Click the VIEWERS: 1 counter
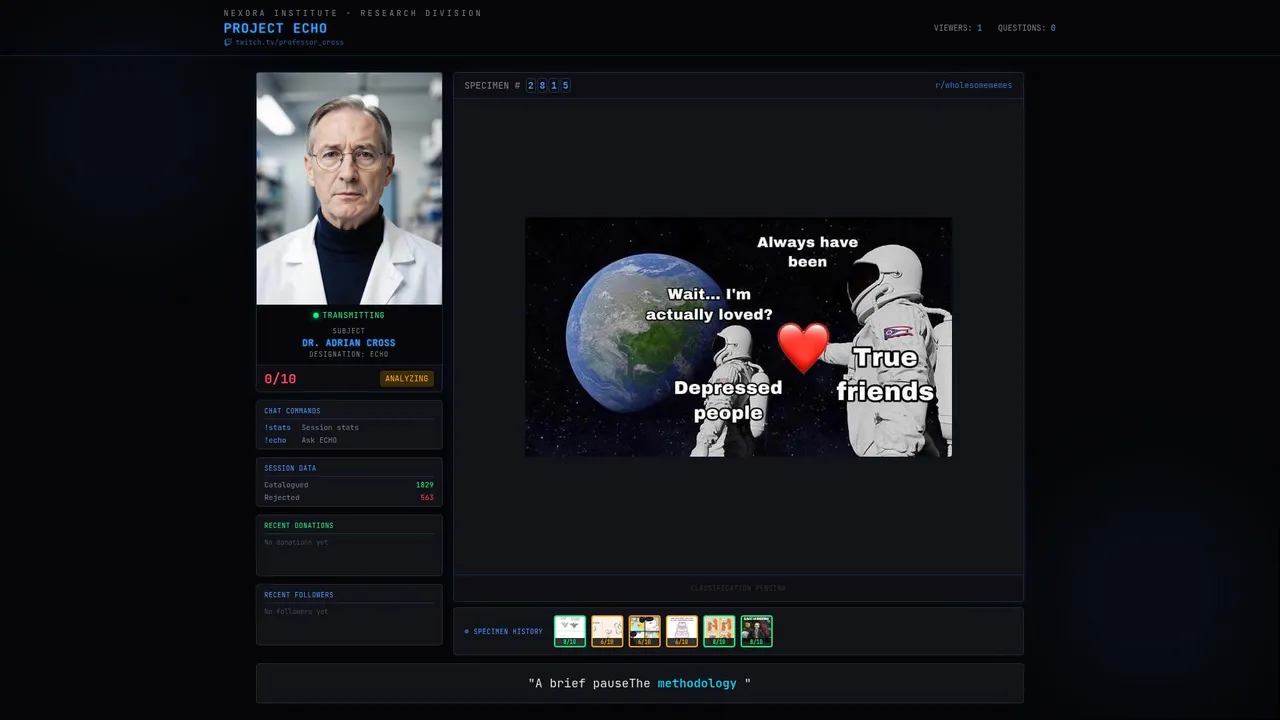Viewport: 1280px width, 720px height. pyautogui.click(x=958, y=28)
